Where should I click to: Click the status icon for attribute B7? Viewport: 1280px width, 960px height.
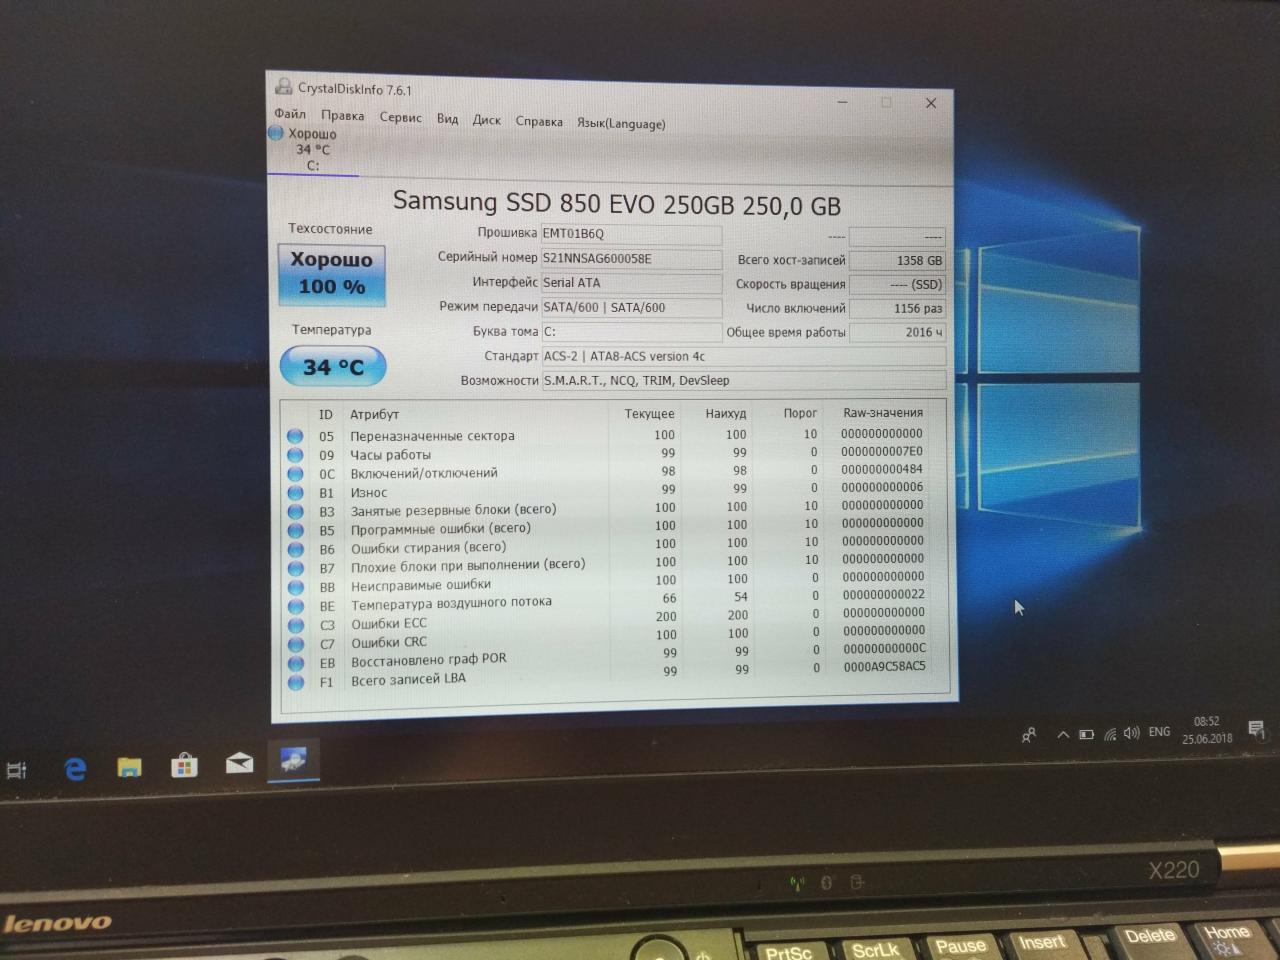pyautogui.click(x=295, y=569)
